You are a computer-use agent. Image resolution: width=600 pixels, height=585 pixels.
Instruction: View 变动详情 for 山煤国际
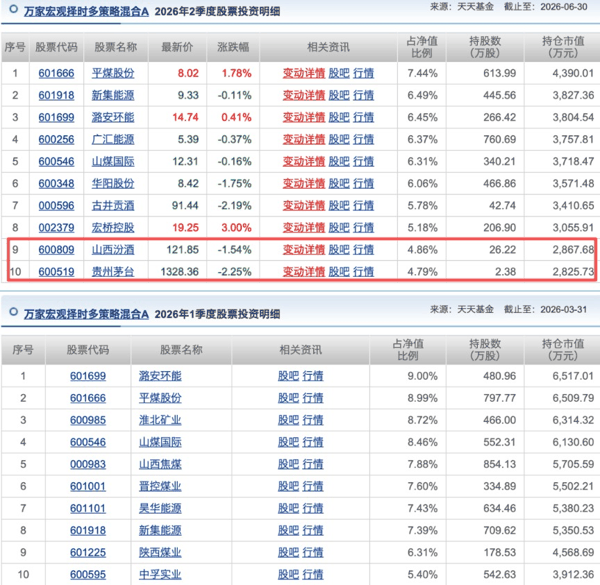pyautogui.click(x=304, y=161)
